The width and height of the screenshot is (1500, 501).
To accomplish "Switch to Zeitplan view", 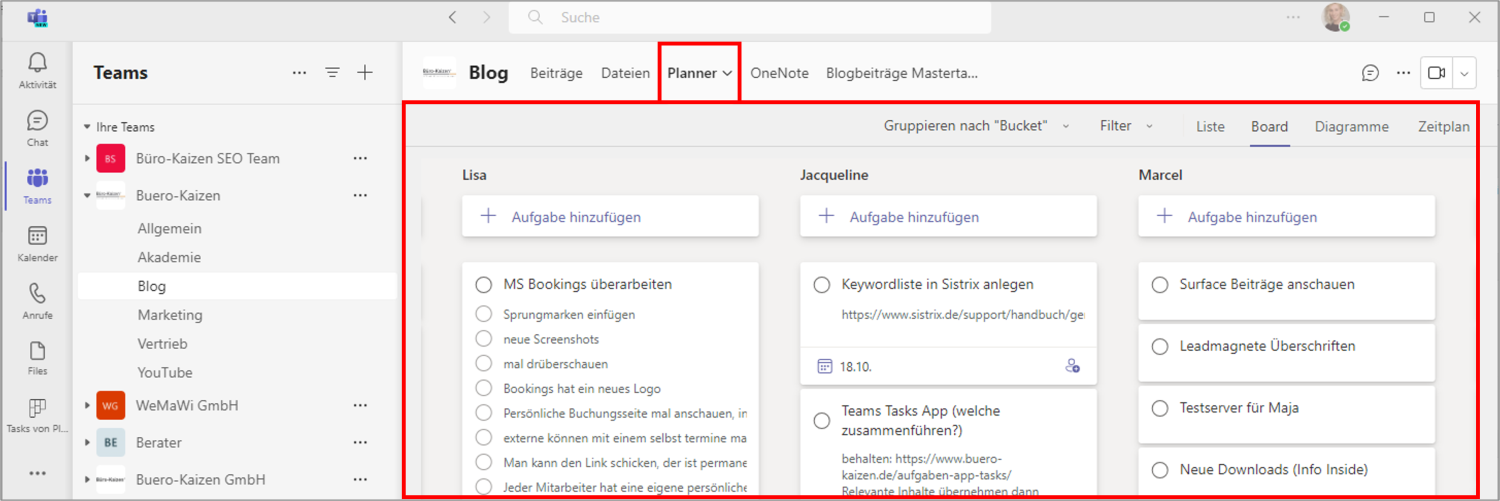I will 1444,126.
